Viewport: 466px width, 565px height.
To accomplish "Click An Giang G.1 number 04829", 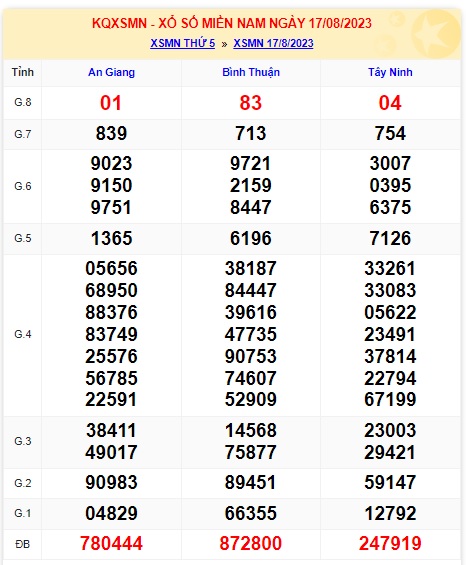I will 111,513.
